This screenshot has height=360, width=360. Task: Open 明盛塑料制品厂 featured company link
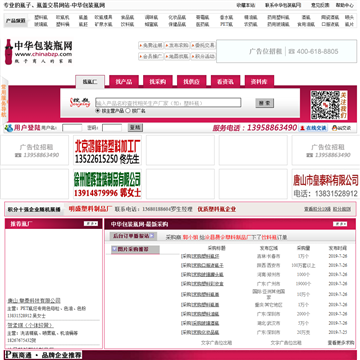pos(90,209)
